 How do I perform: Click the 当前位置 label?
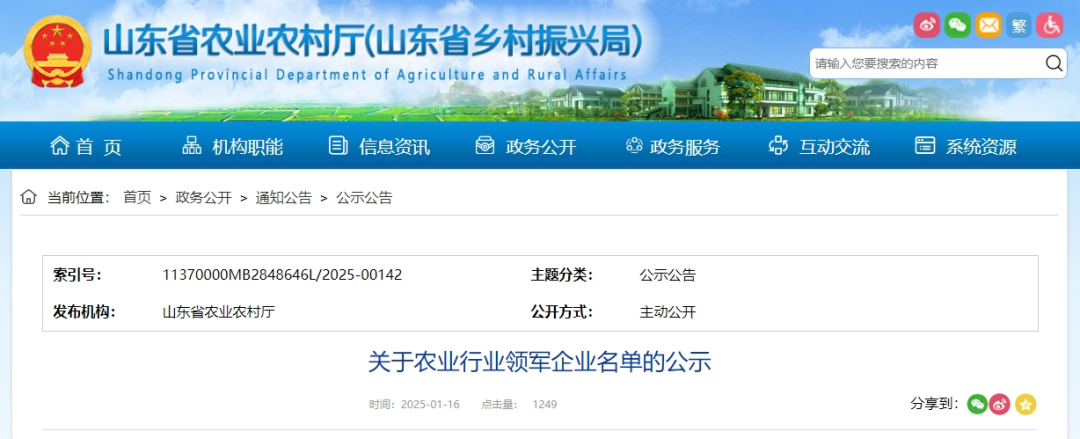tap(79, 198)
